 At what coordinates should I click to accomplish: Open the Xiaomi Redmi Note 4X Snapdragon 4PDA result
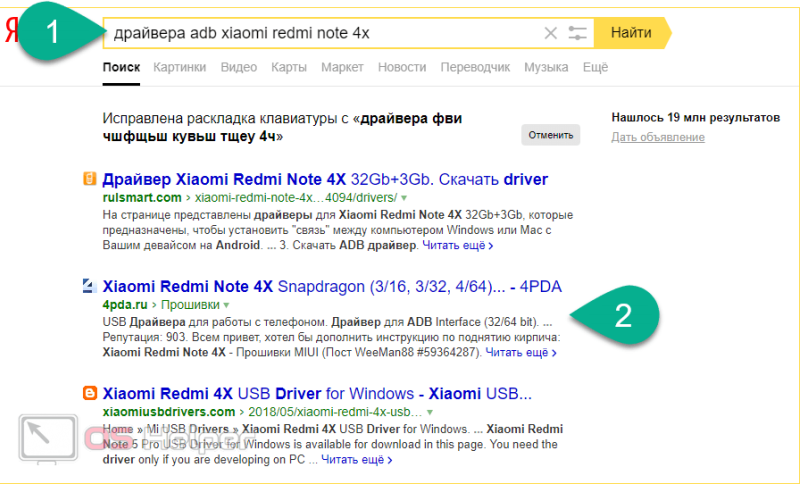tap(332, 287)
